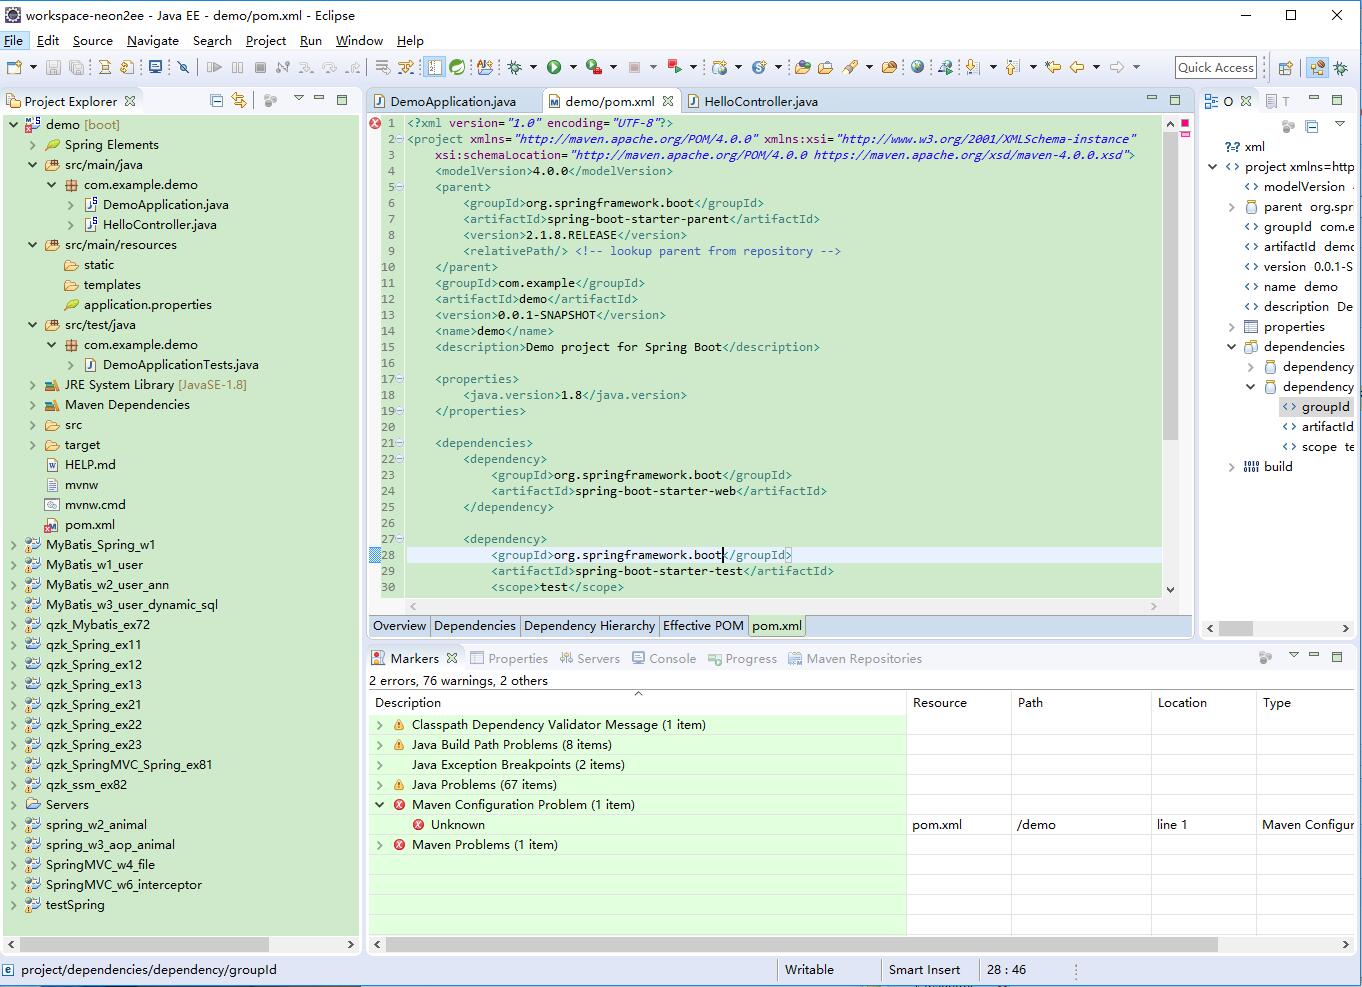This screenshot has height=987, width=1362.
Task: Close the demo/pom.xml editor tab
Action: pos(668,101)
